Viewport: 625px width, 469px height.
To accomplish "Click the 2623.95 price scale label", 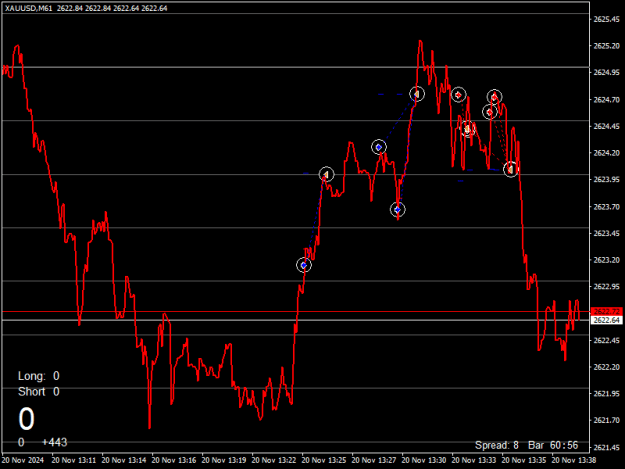I will point(606,179).
